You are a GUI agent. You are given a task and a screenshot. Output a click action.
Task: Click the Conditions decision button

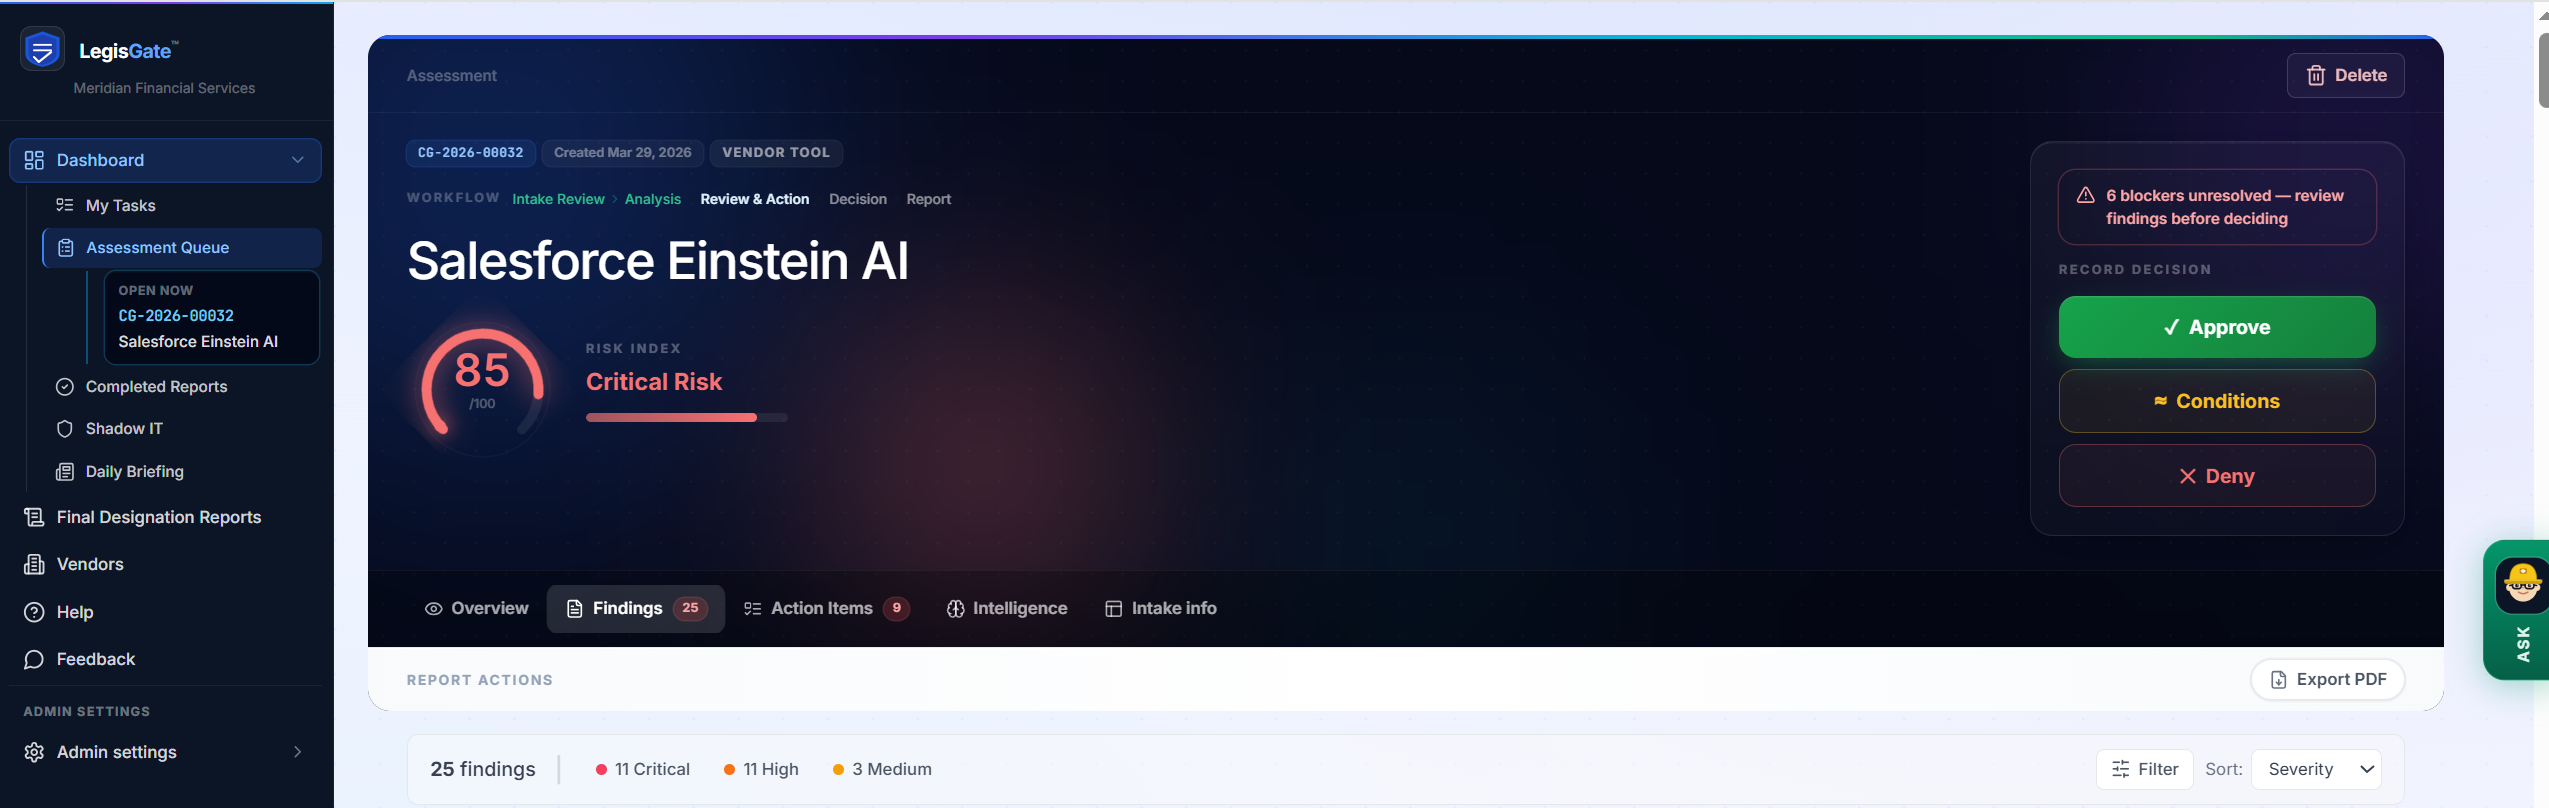(2217, 401)
